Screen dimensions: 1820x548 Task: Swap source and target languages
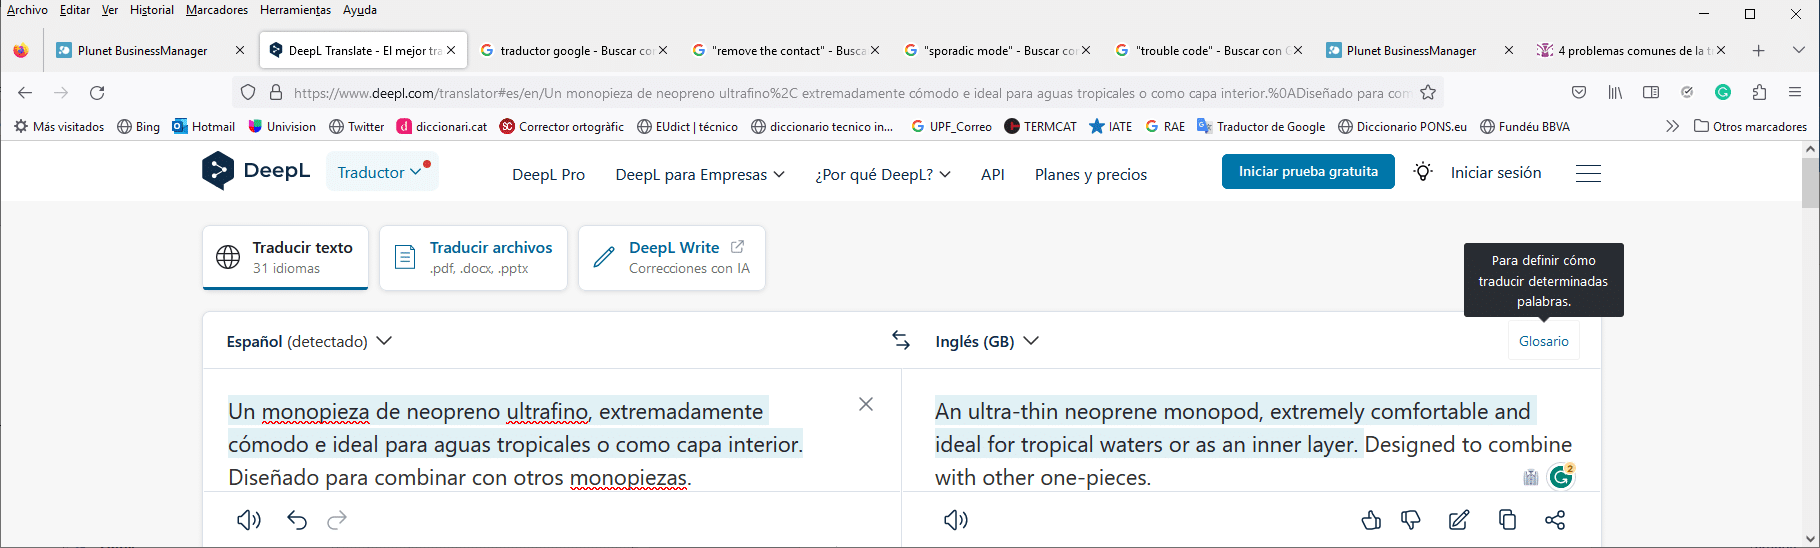point(901,341)
